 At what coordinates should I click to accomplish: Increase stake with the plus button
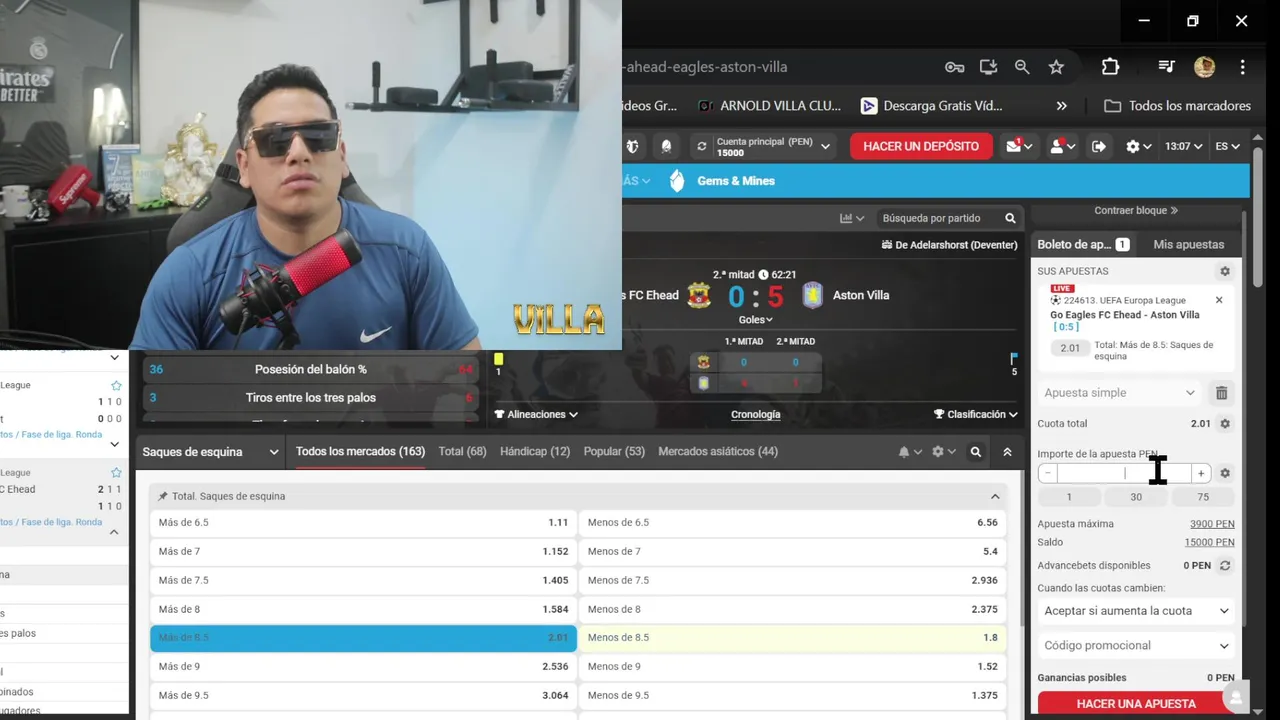1201,473
